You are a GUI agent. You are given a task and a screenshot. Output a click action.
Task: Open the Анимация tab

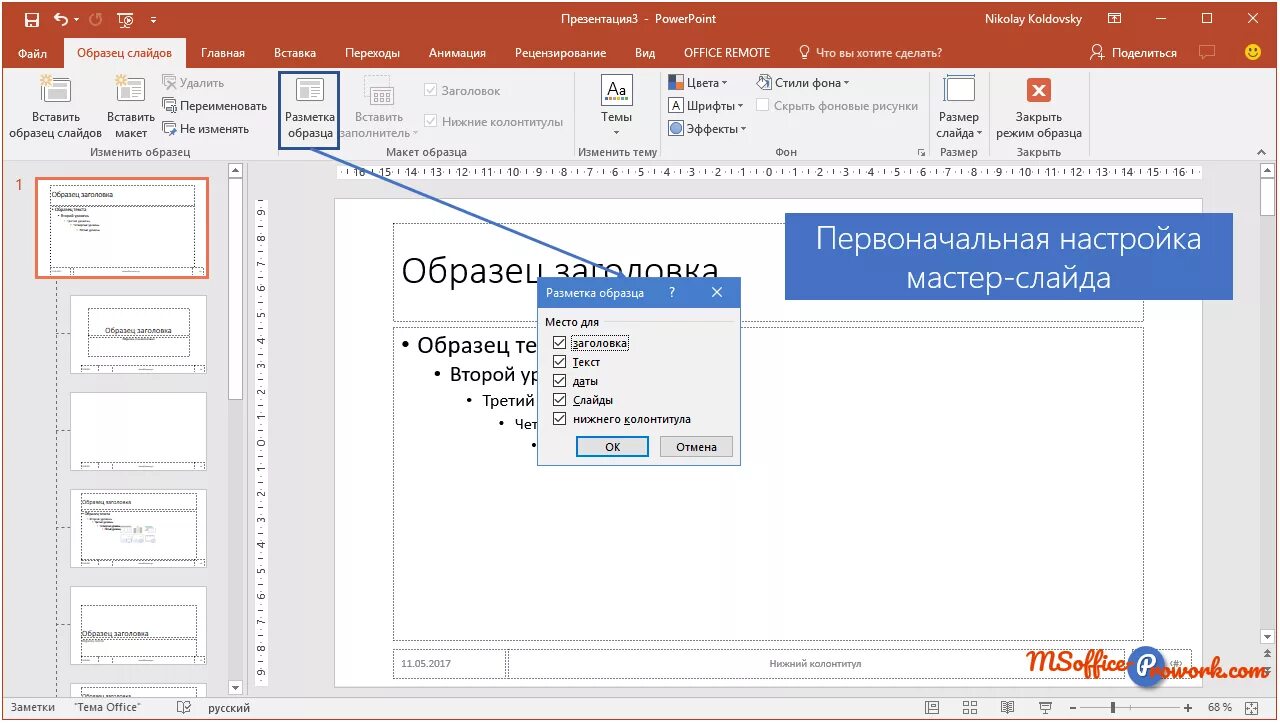(x=457, y=53)
